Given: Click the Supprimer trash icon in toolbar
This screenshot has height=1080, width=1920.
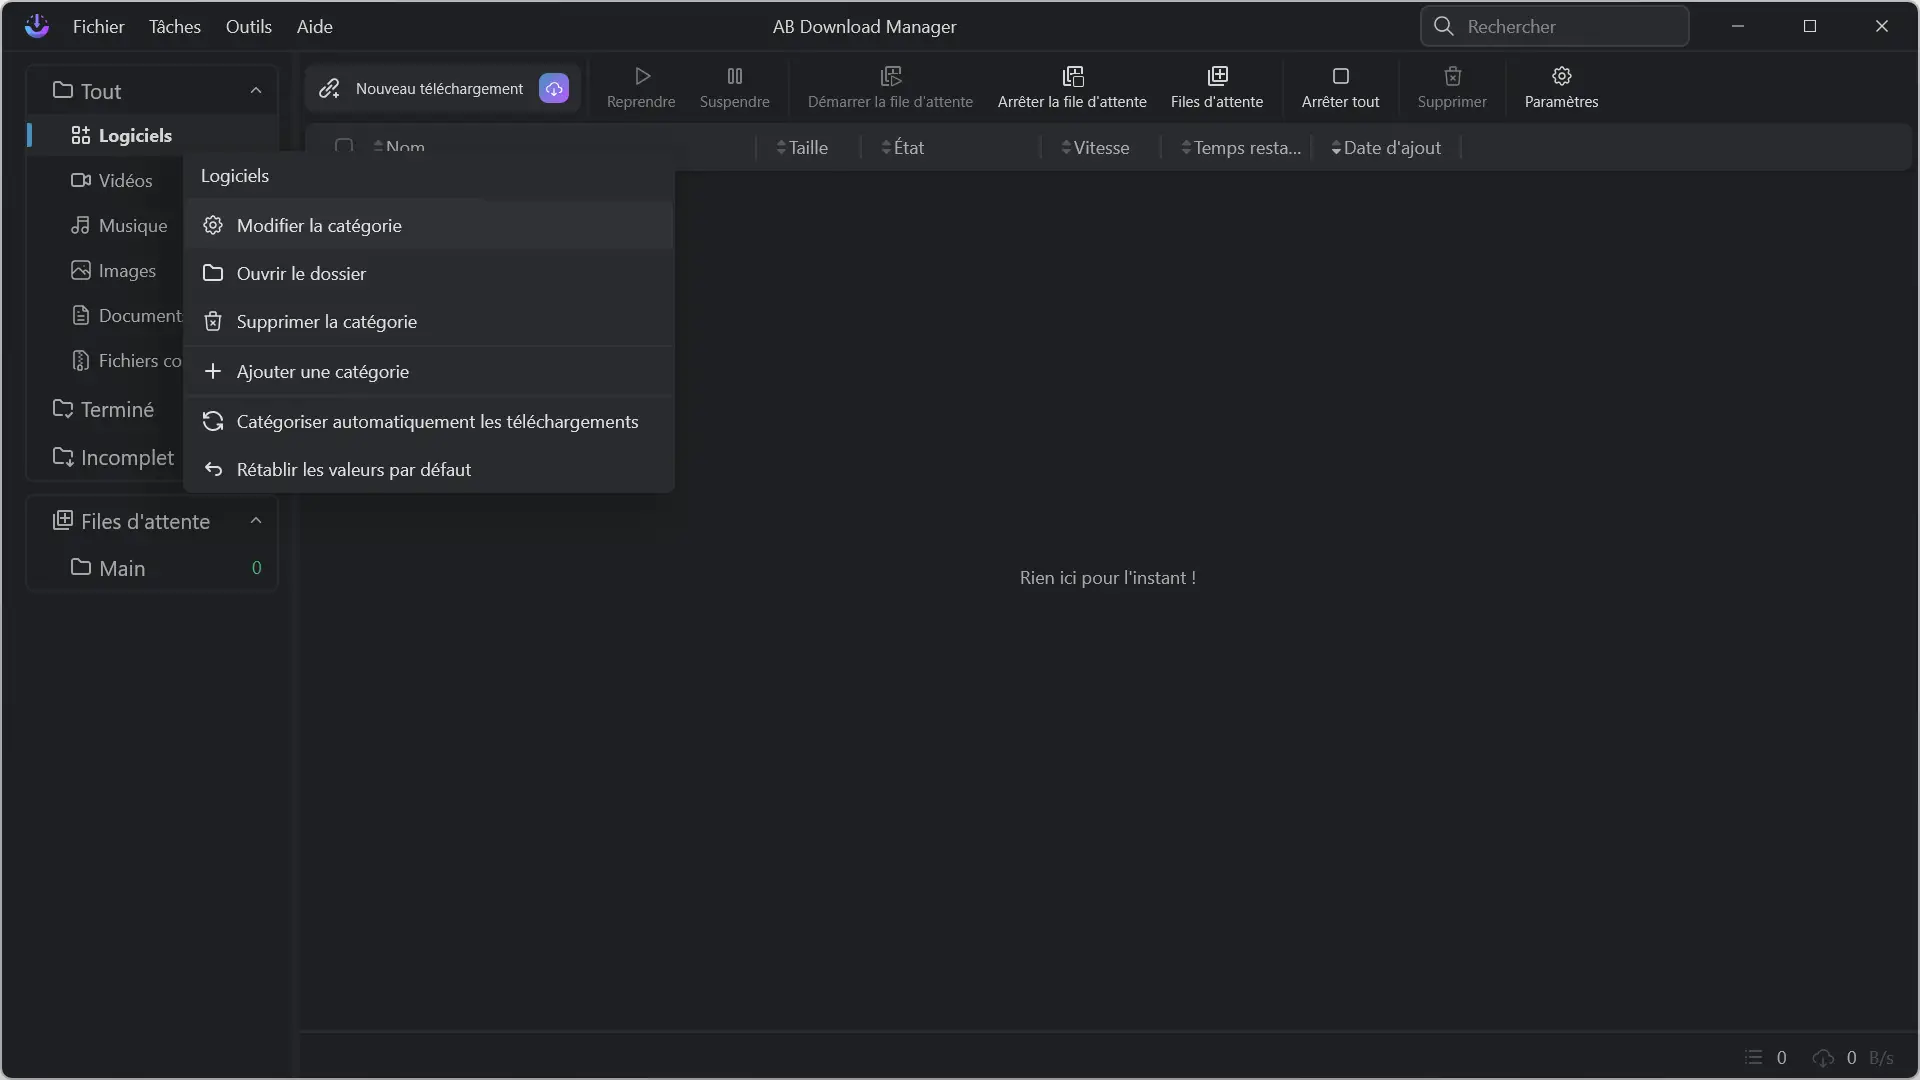Looking at the screenshot, I should coord(1452,76).
